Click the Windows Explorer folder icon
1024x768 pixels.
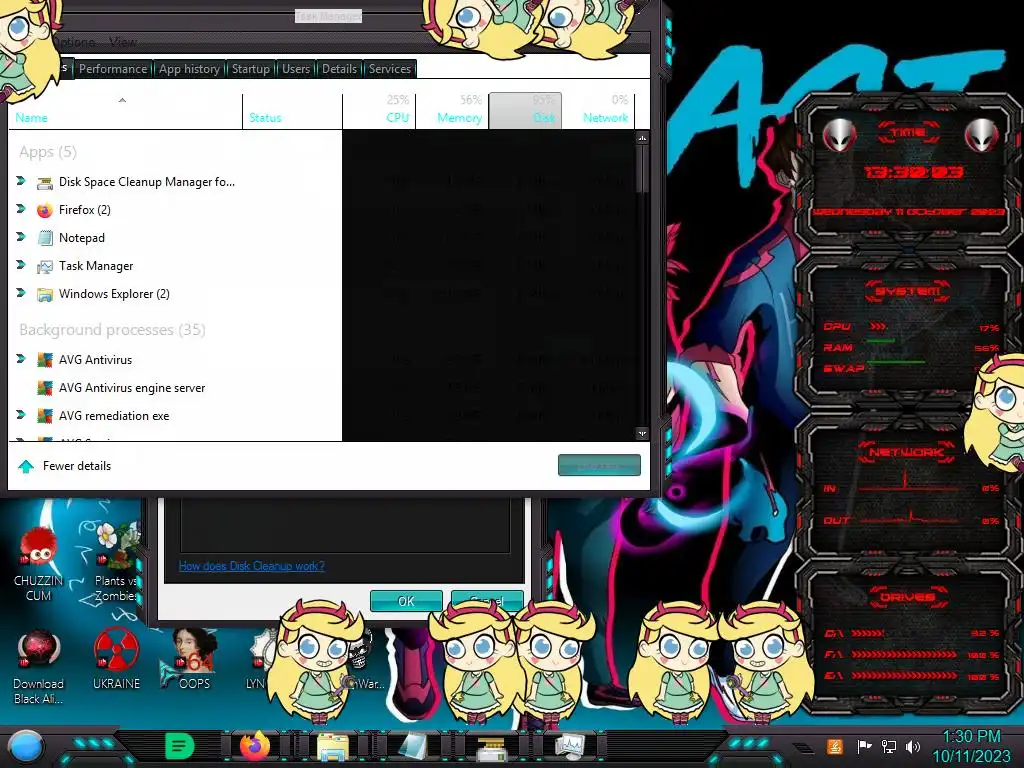[x=44, y=295]
